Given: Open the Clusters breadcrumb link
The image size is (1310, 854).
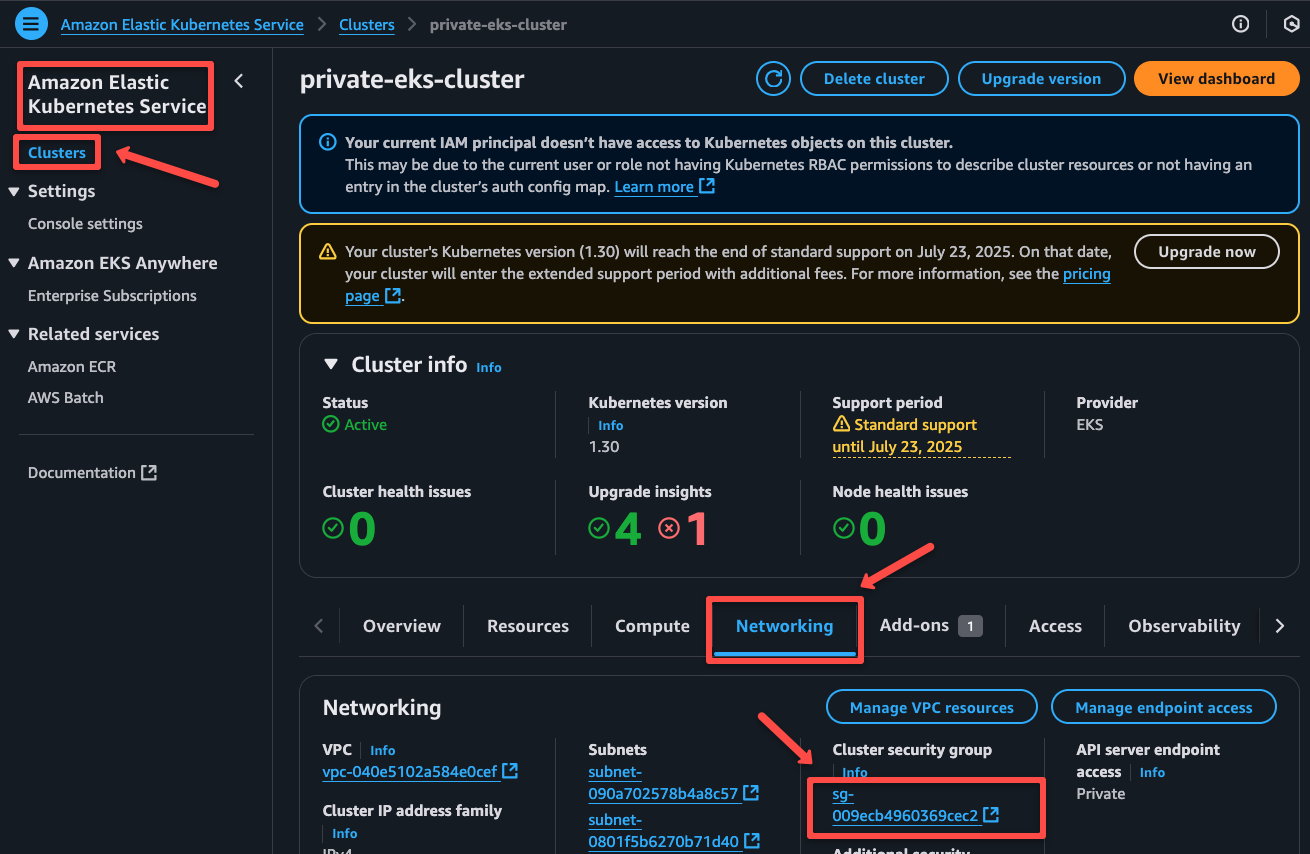Looking at the screenshot, I should 367,24.
